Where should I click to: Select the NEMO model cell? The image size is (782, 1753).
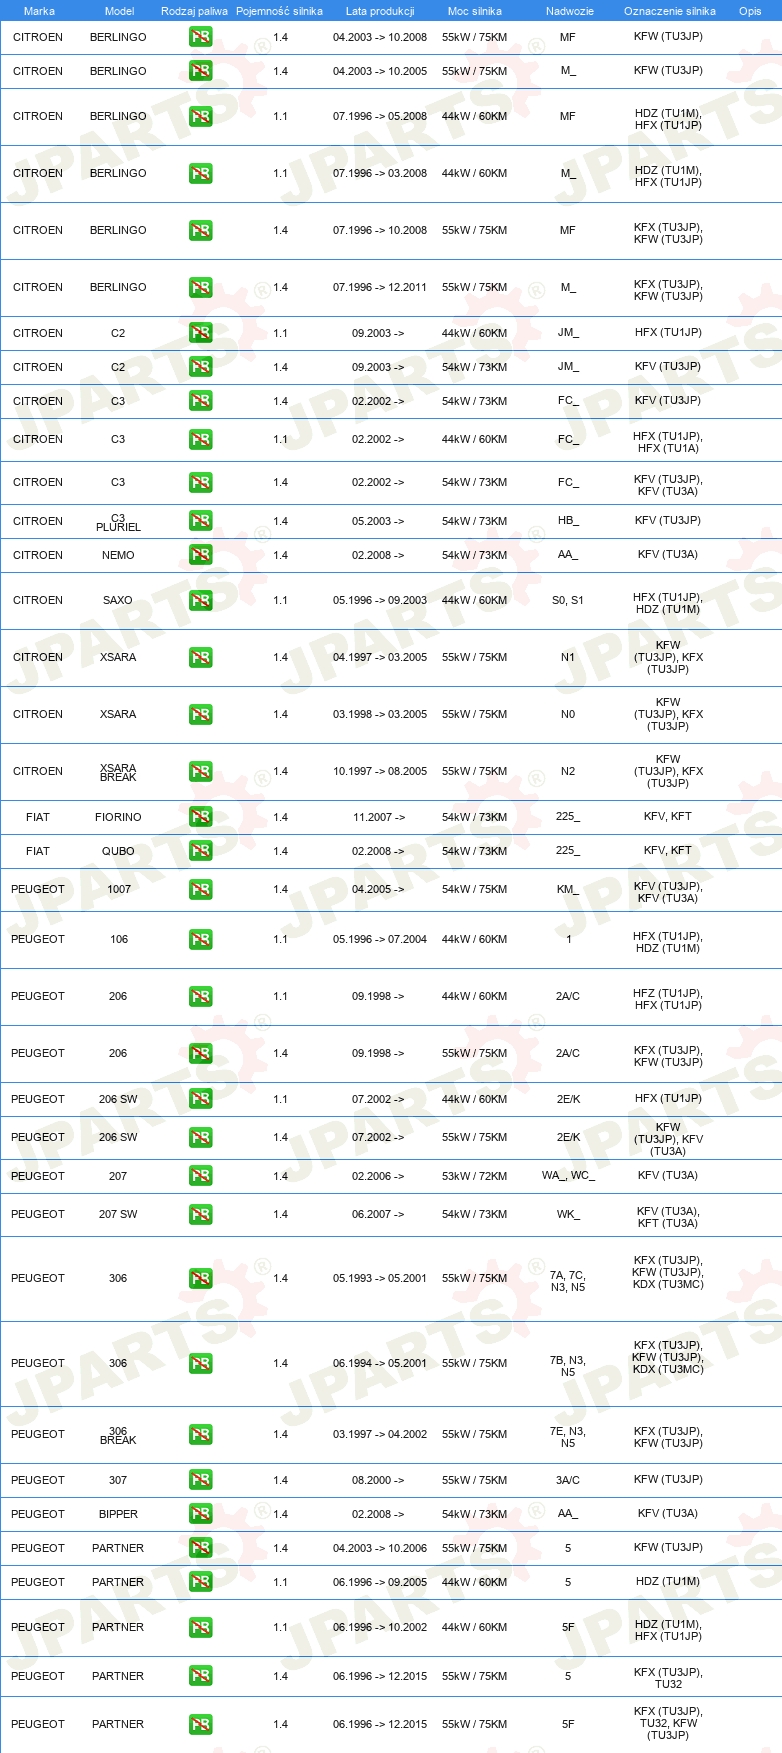(118, 555)
